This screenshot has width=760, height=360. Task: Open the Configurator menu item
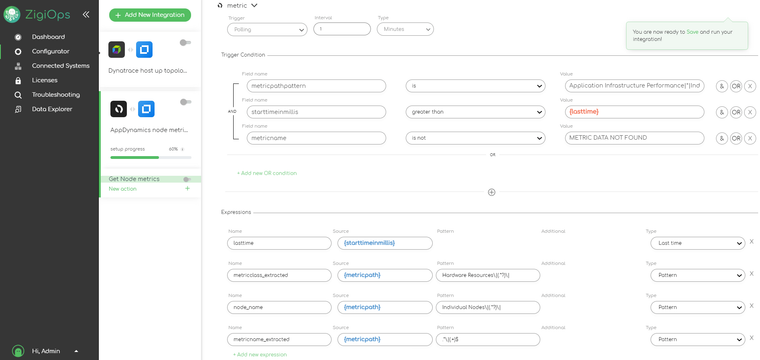pyautogui.click(x=50, y=51)
